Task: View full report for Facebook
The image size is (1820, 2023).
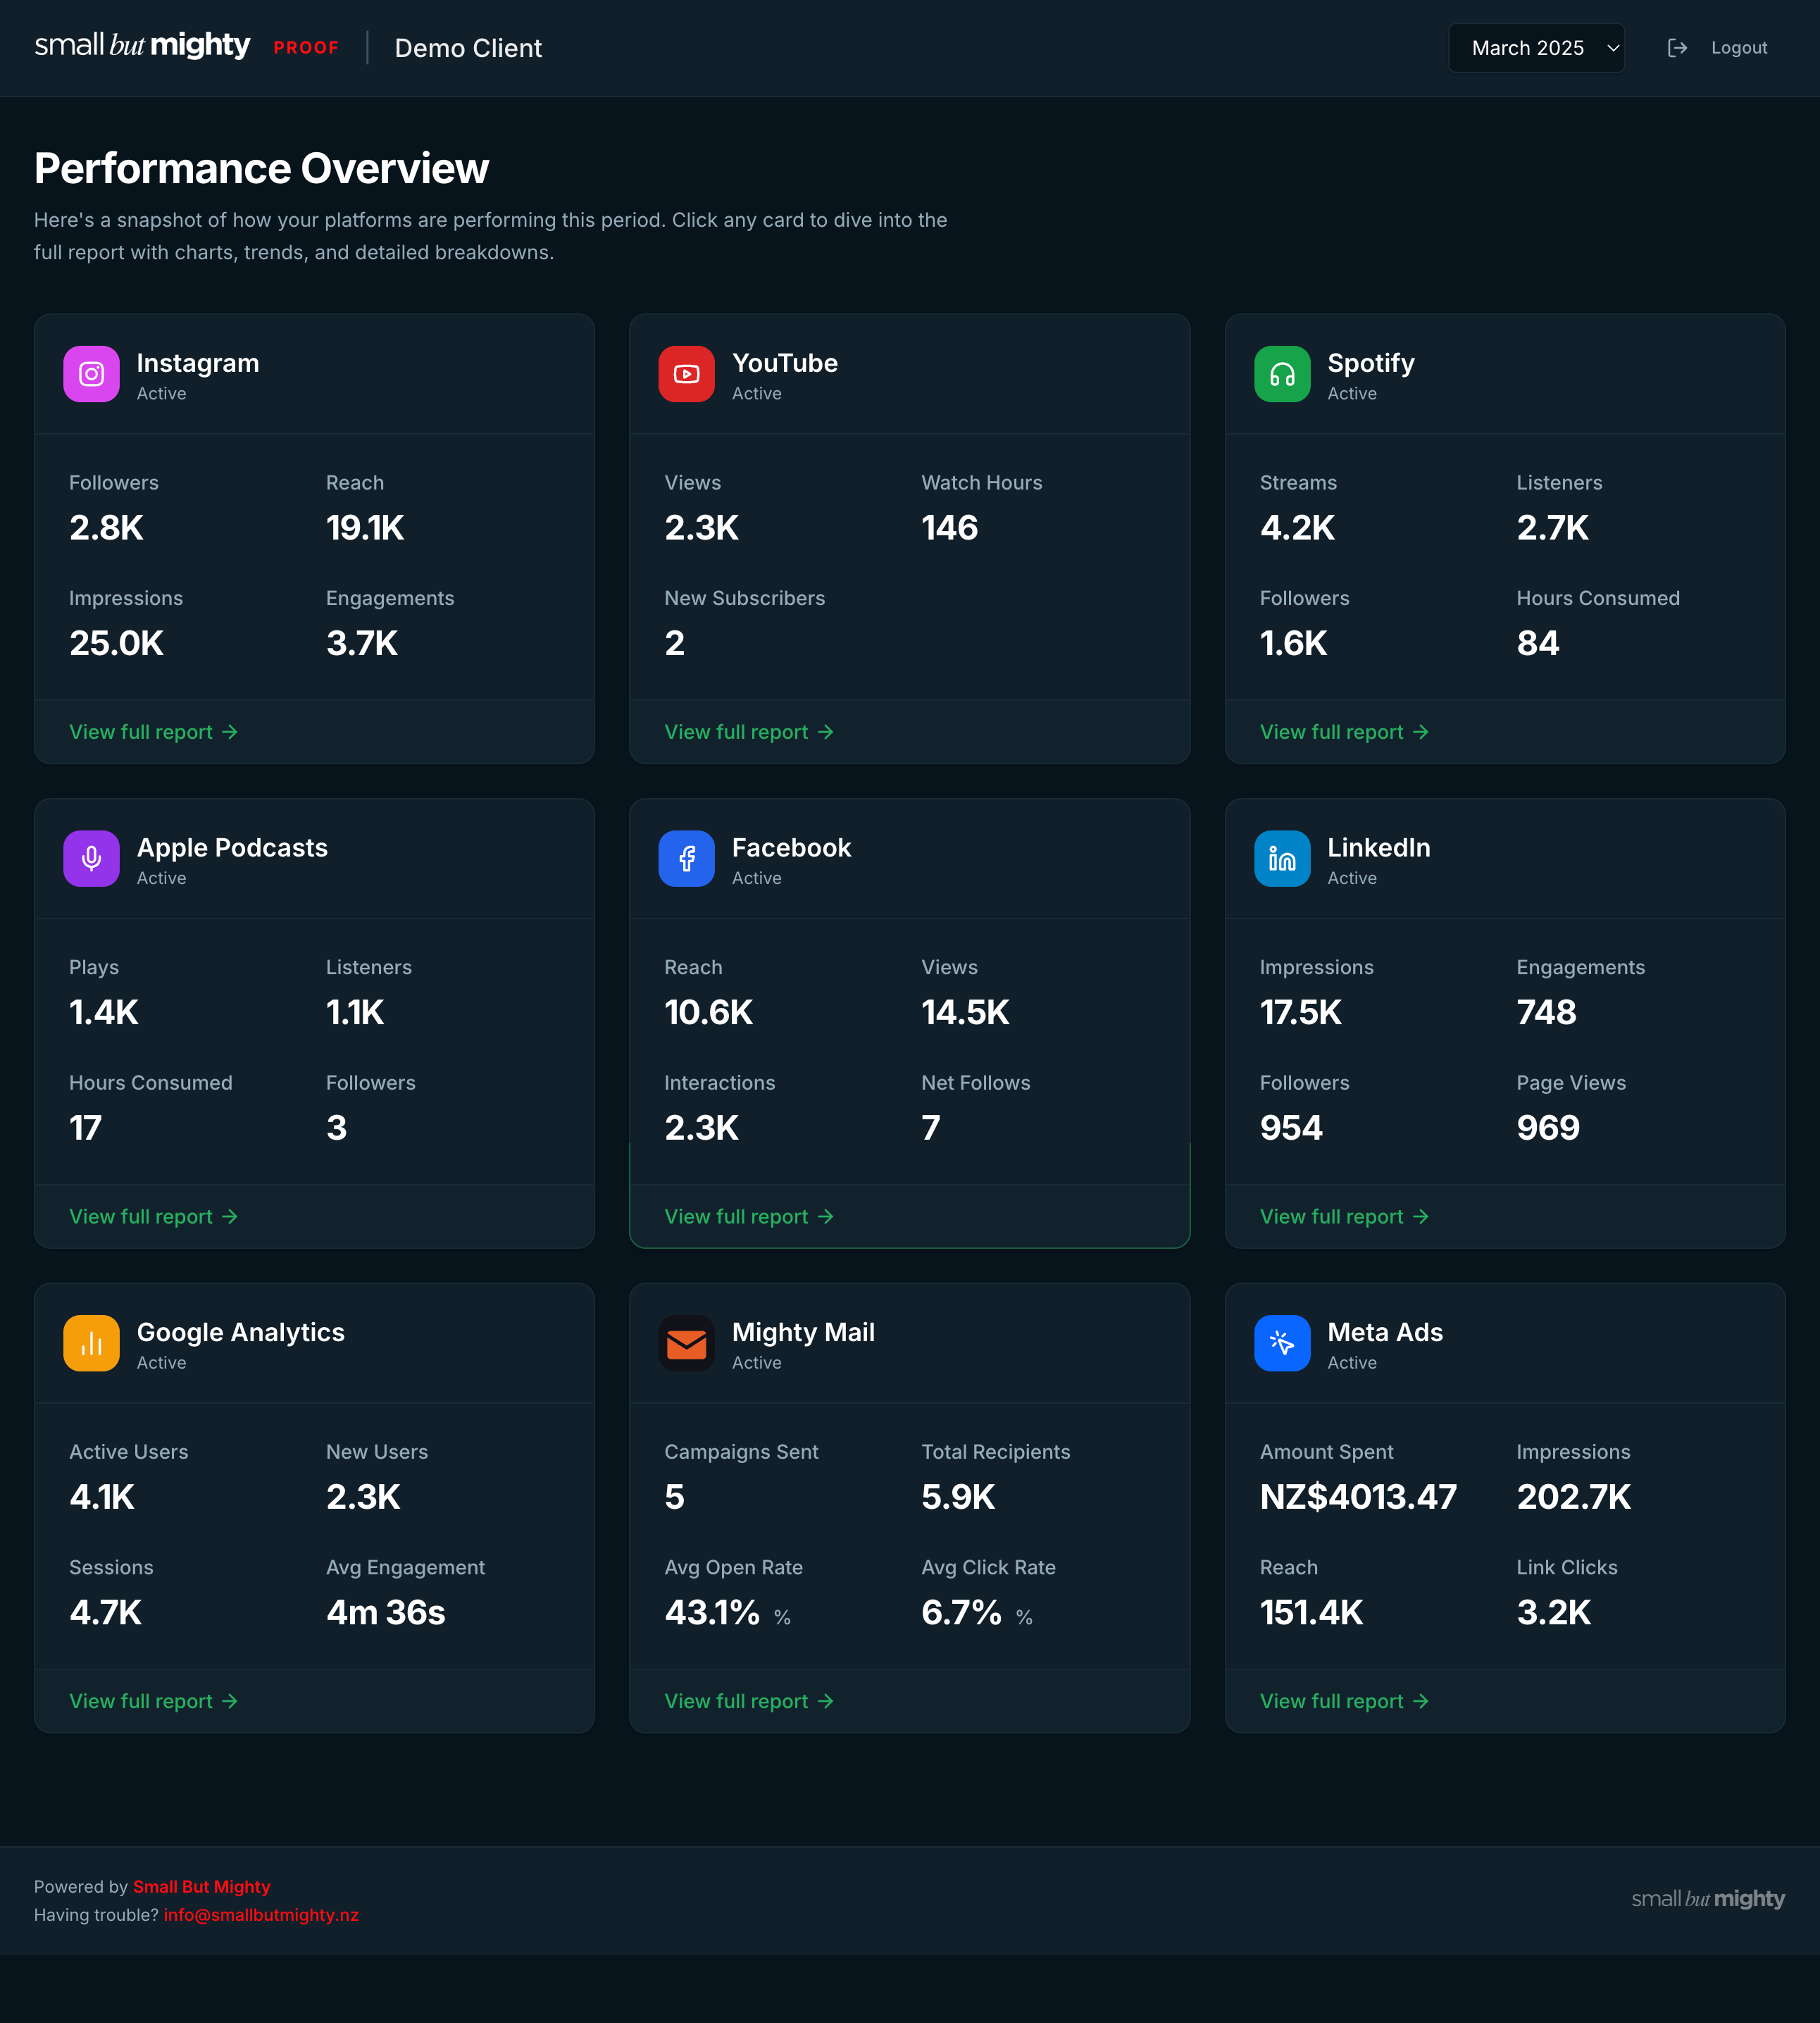Action: [749, 1216]
